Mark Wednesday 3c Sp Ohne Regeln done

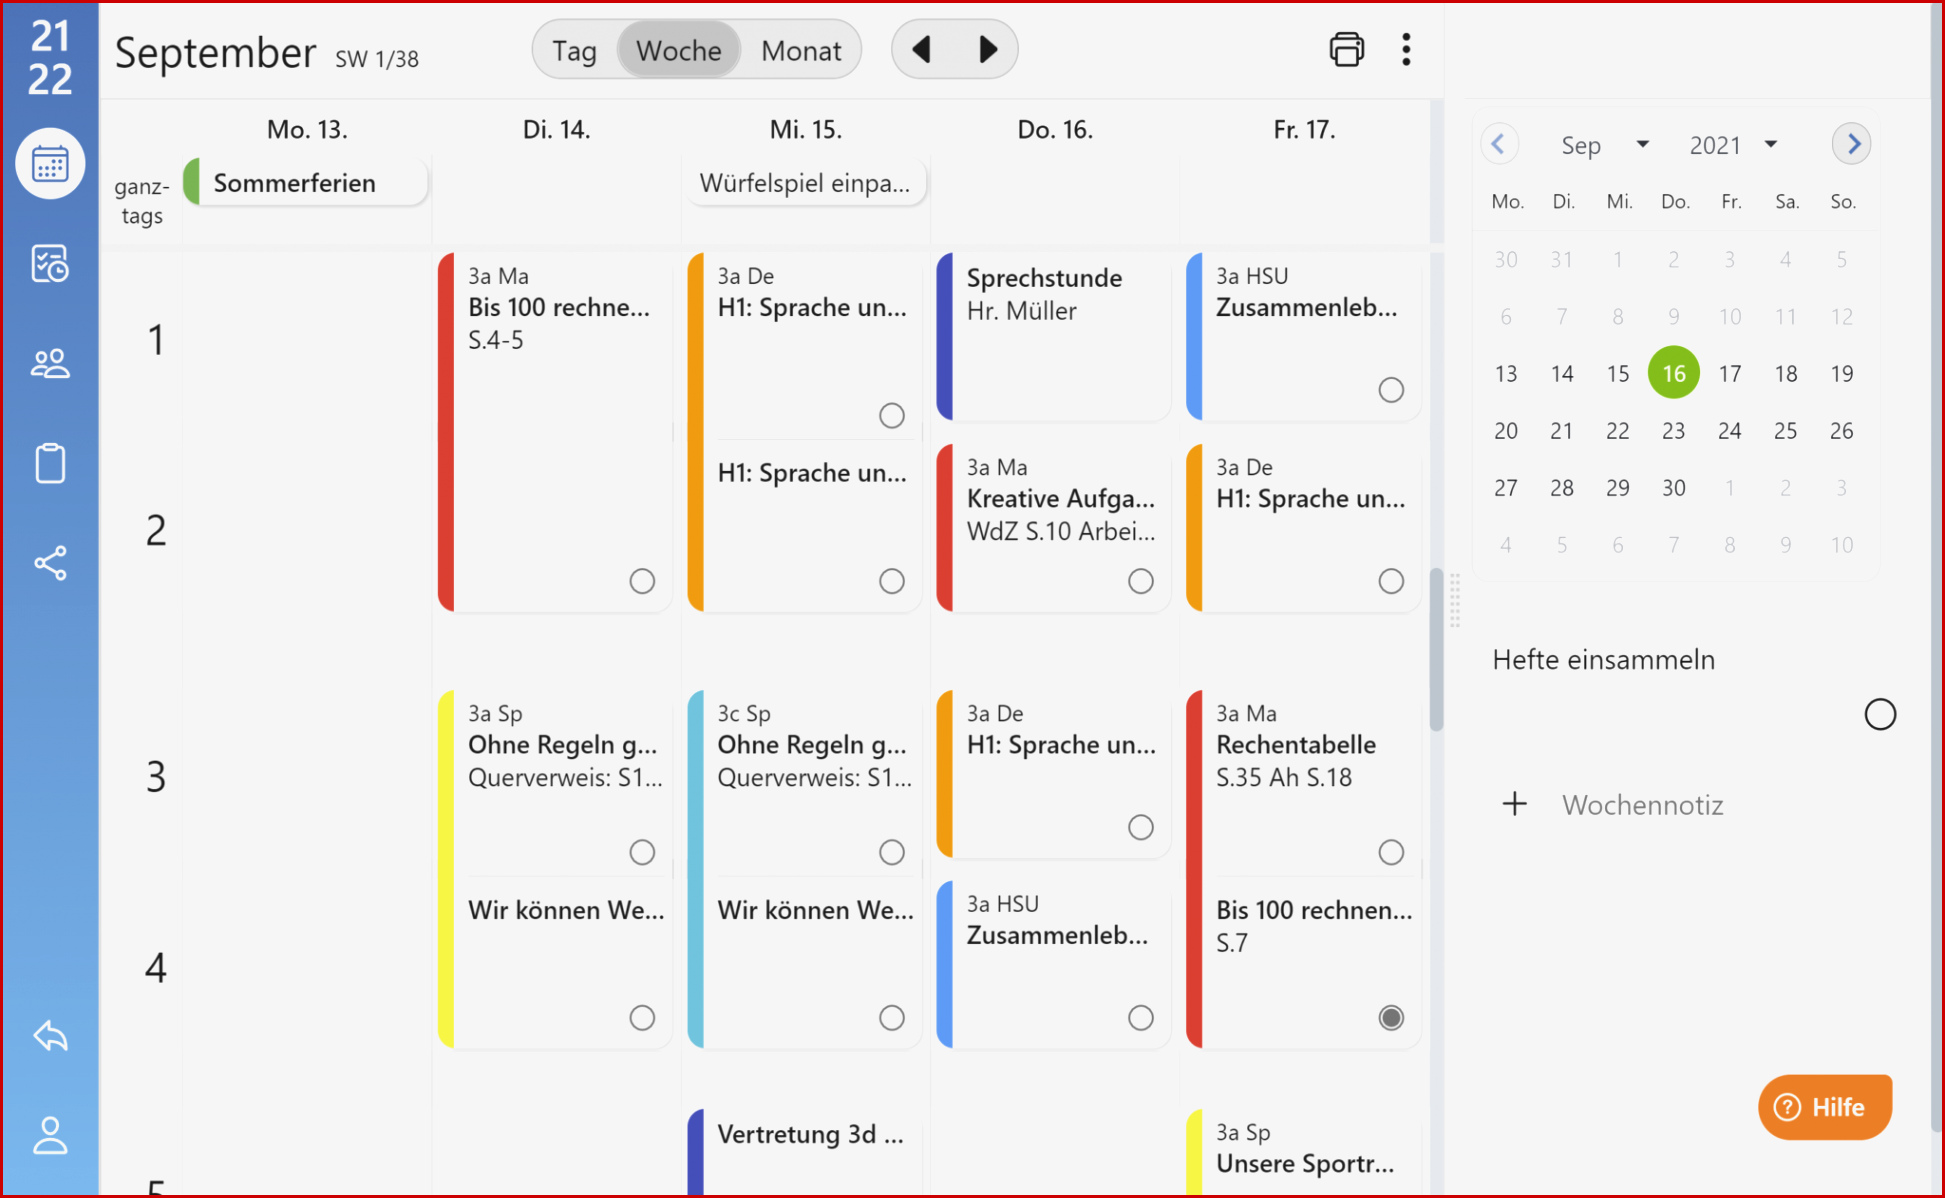(x=892, y=852)
